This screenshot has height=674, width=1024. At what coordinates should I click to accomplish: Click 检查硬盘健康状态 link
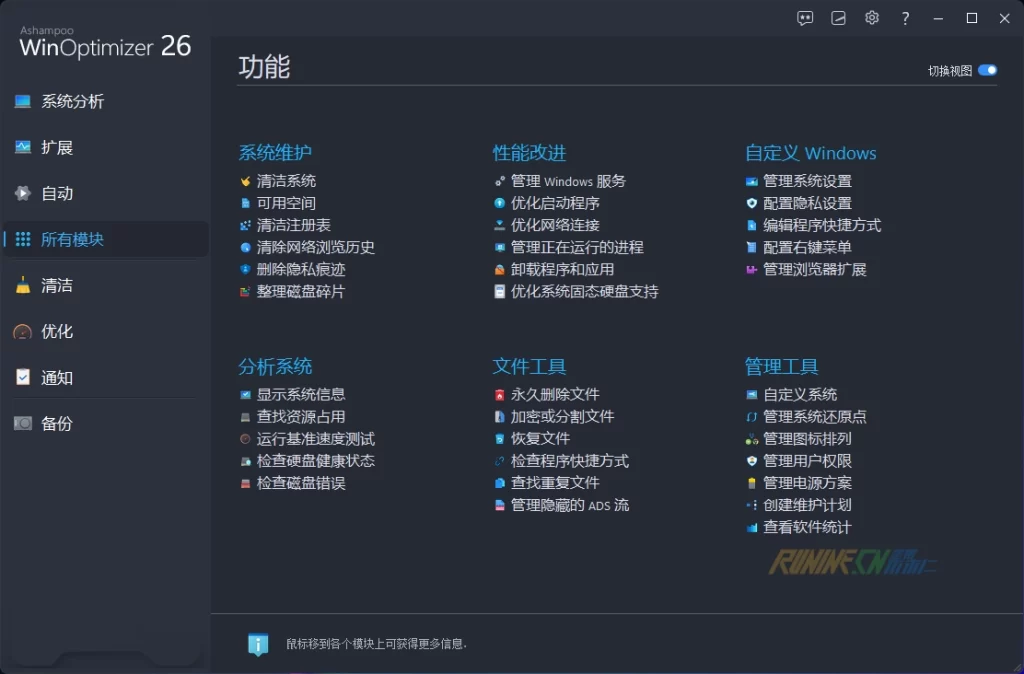point(315,461)
